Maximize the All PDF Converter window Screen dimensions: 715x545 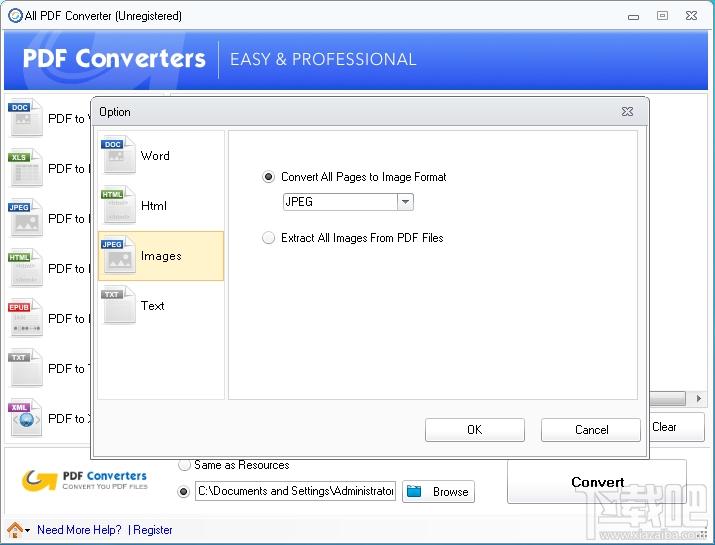tap(662, 16)
